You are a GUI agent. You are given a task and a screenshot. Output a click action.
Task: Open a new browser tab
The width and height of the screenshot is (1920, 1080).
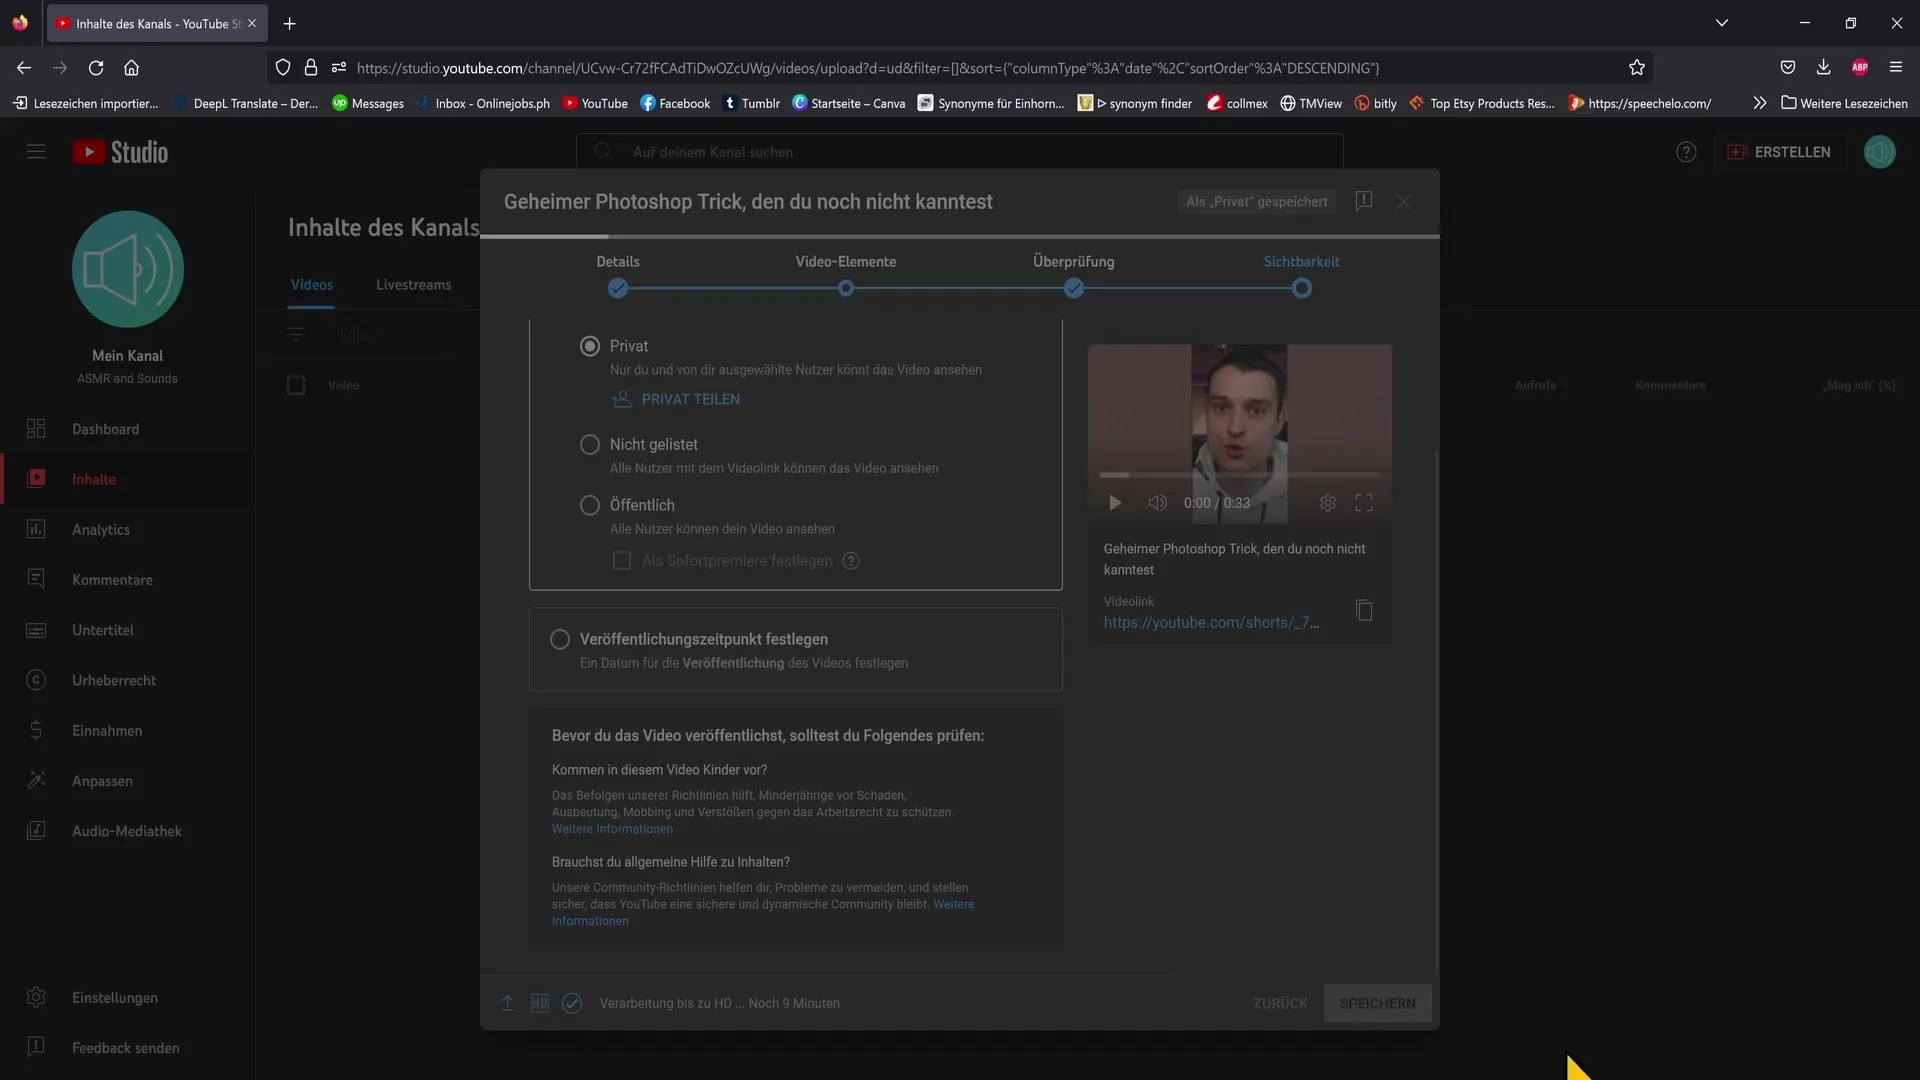289,23
